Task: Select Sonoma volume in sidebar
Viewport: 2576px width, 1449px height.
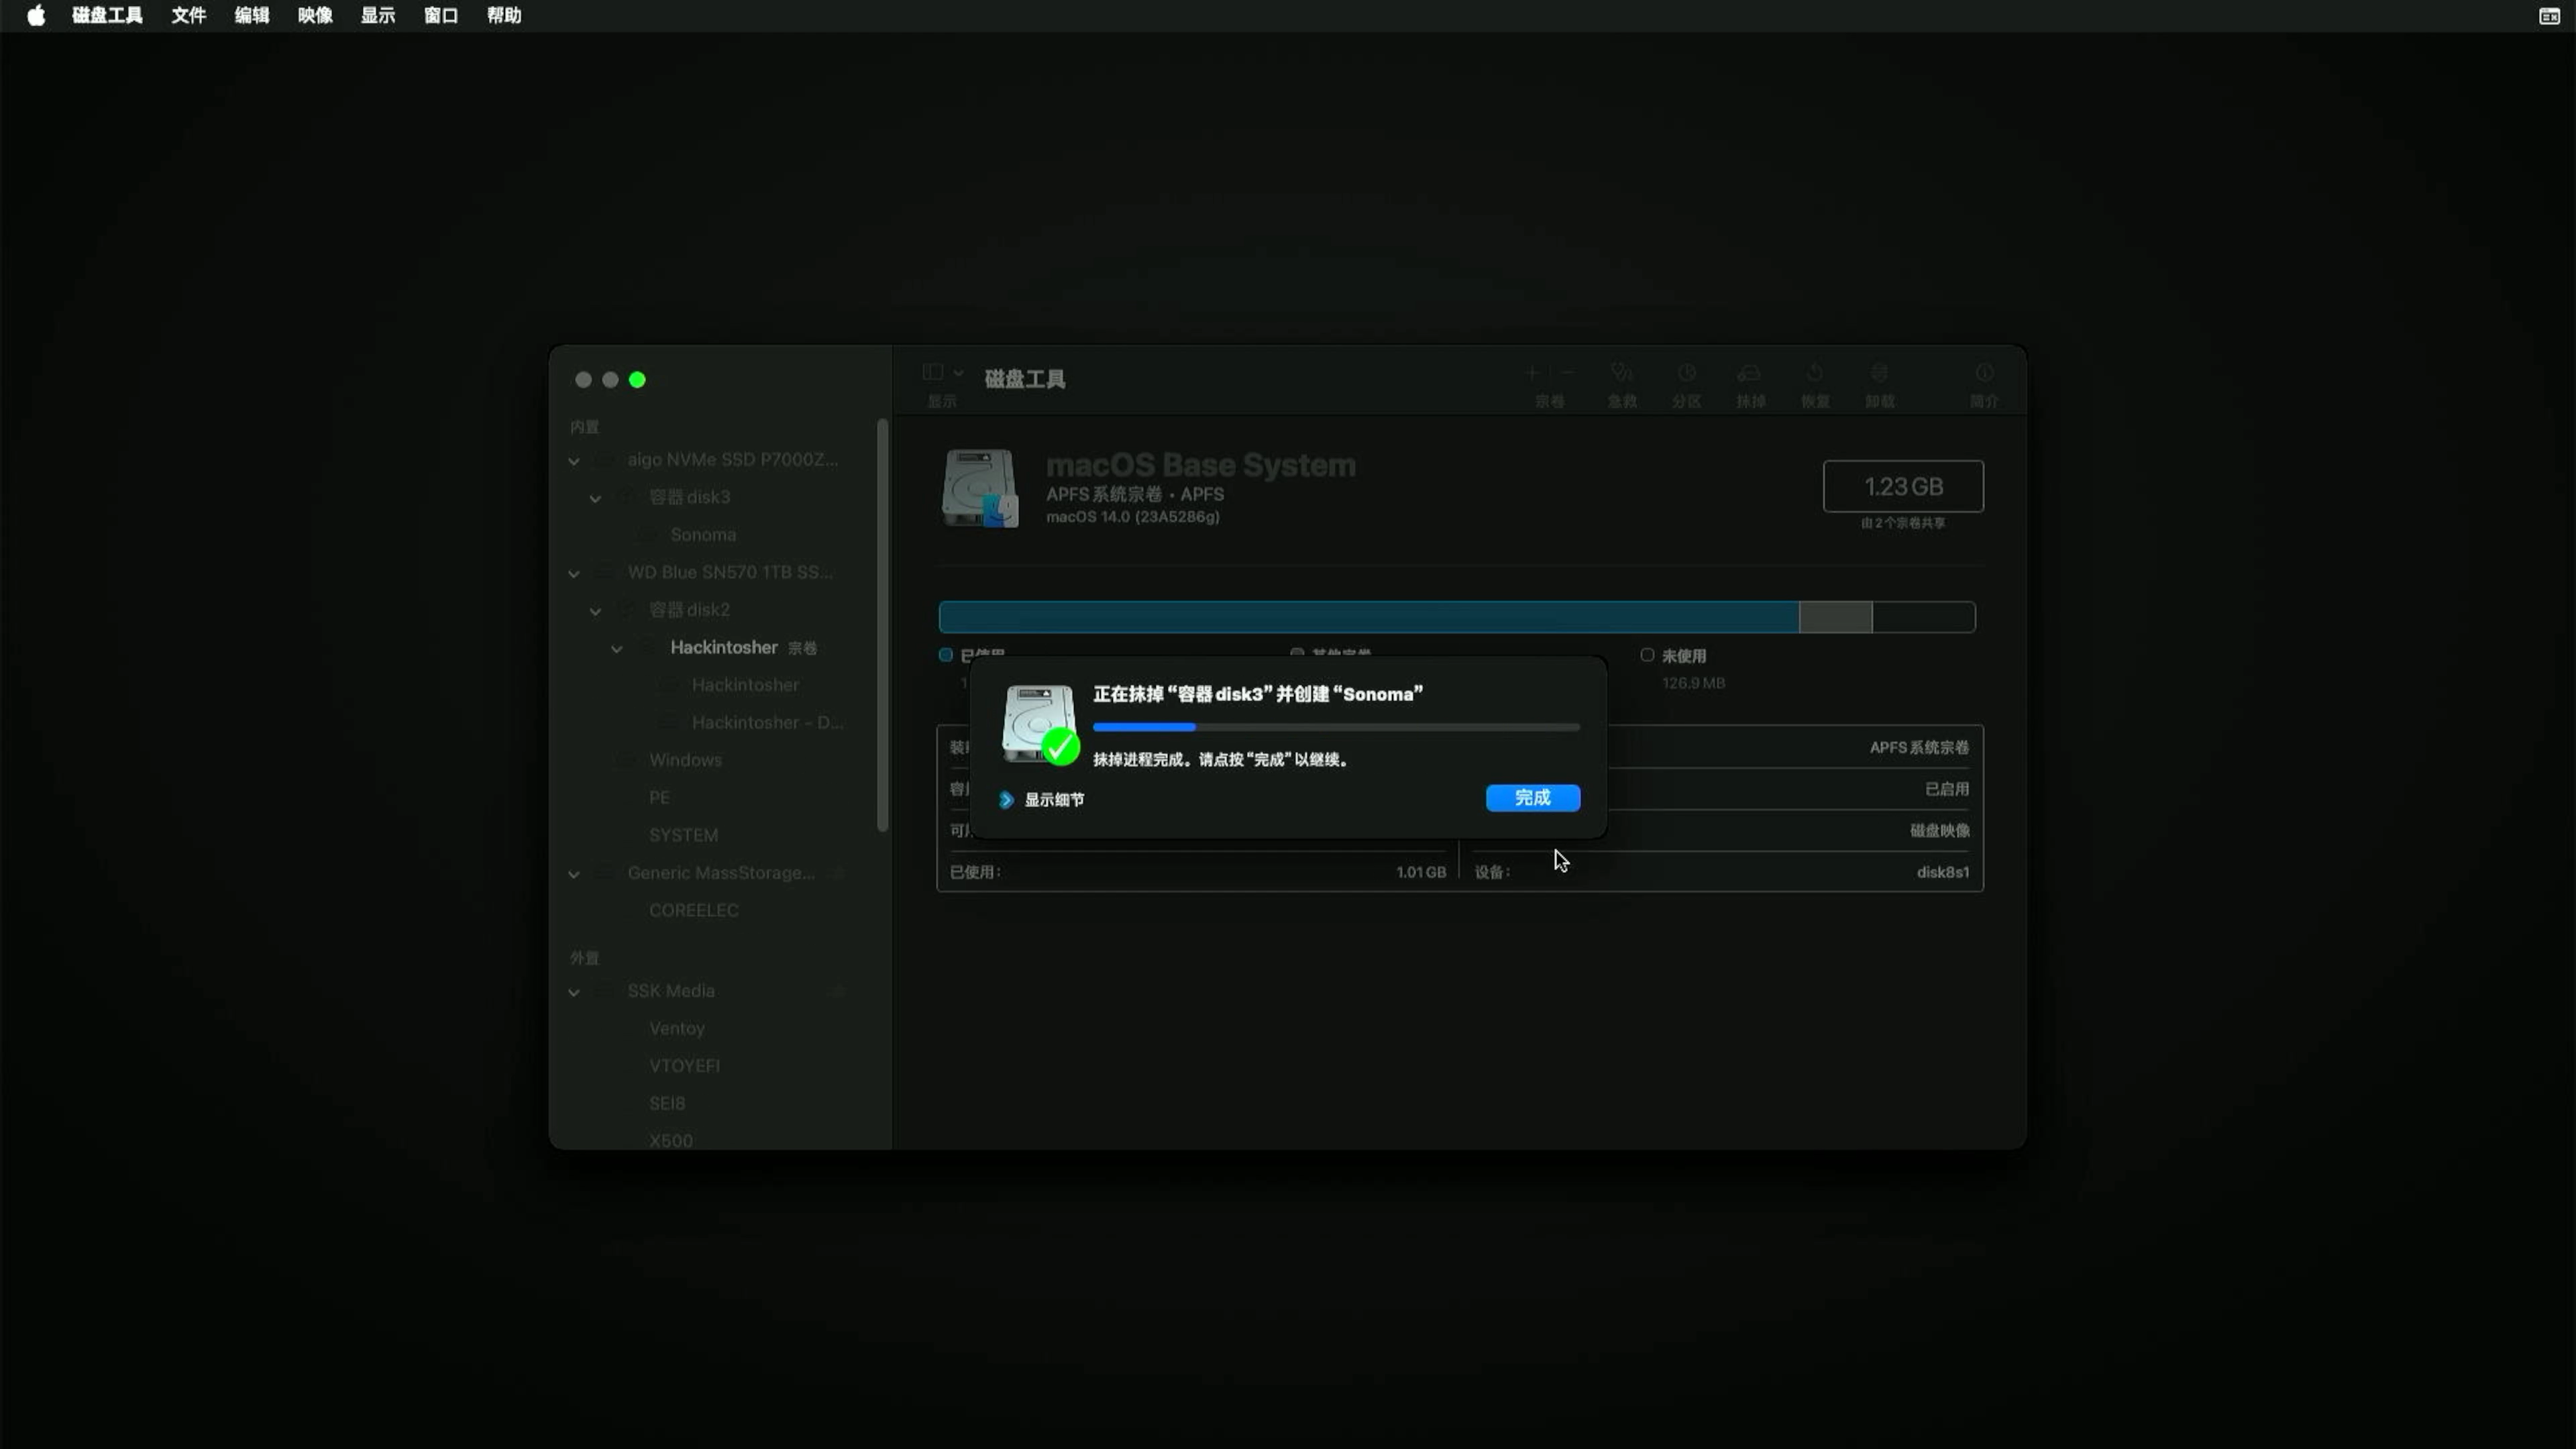Action: (703, 534)
